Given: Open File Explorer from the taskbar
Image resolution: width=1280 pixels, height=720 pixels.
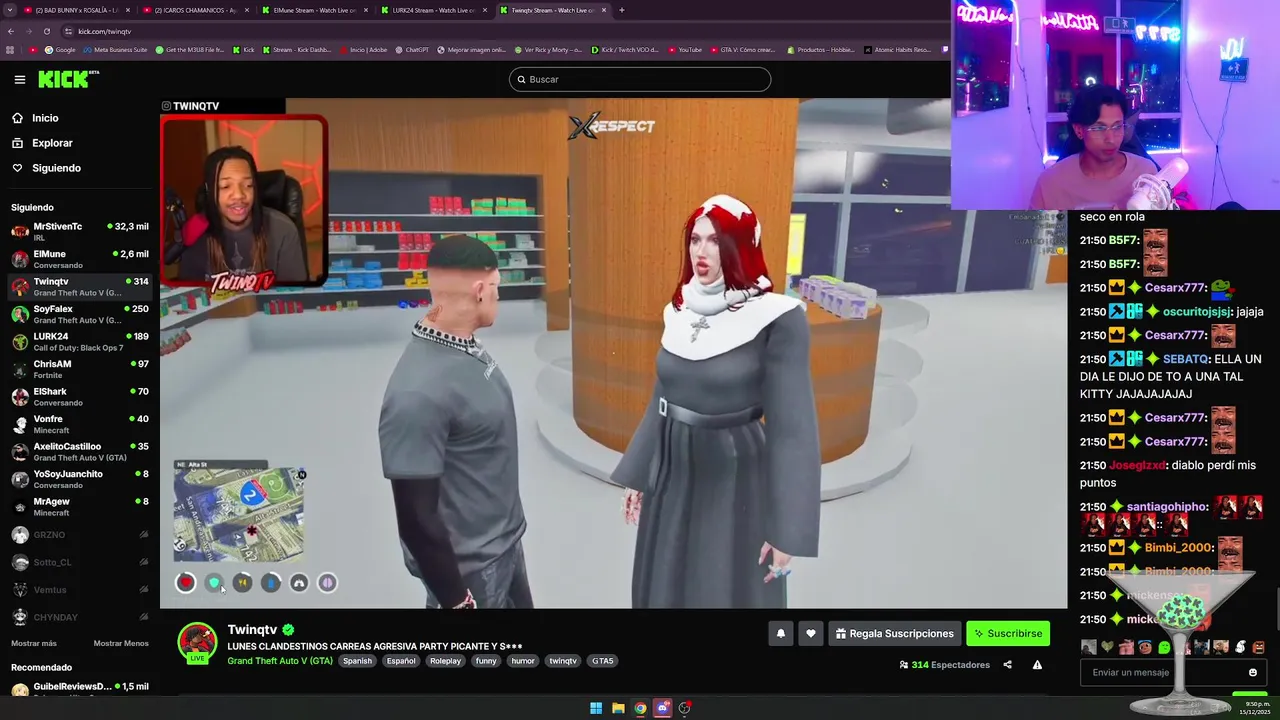Looking at the screenshot, I should pos(618,708).
